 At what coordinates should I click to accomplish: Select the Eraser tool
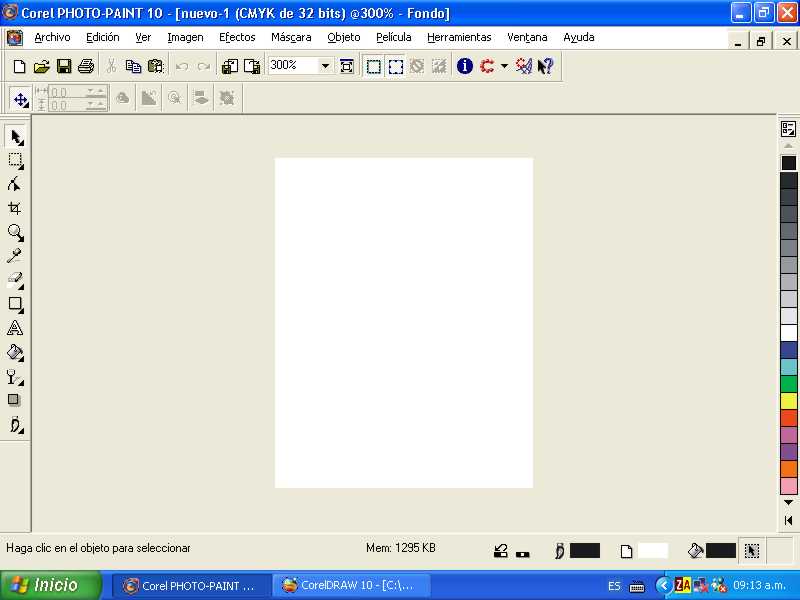click(x=15, y=280)
